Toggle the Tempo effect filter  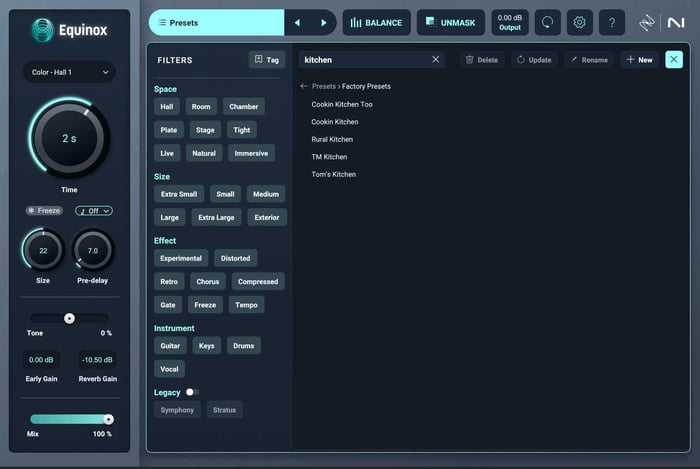246,305
